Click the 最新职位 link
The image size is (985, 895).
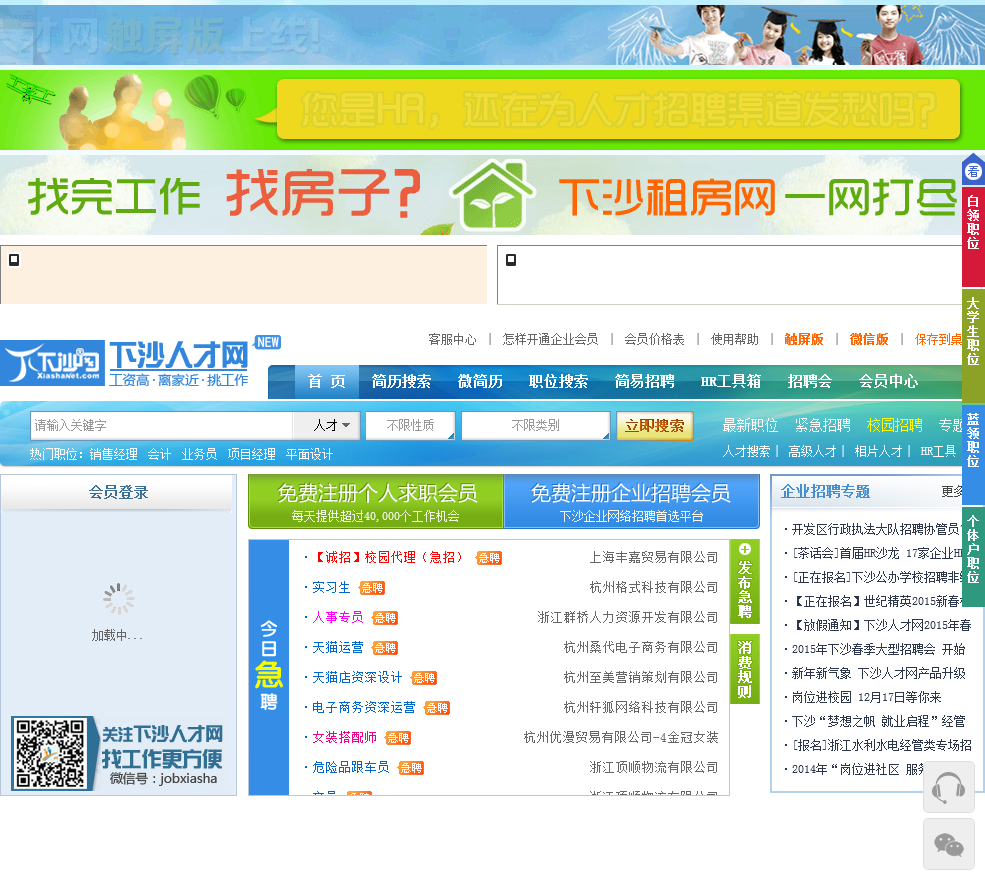750,426
